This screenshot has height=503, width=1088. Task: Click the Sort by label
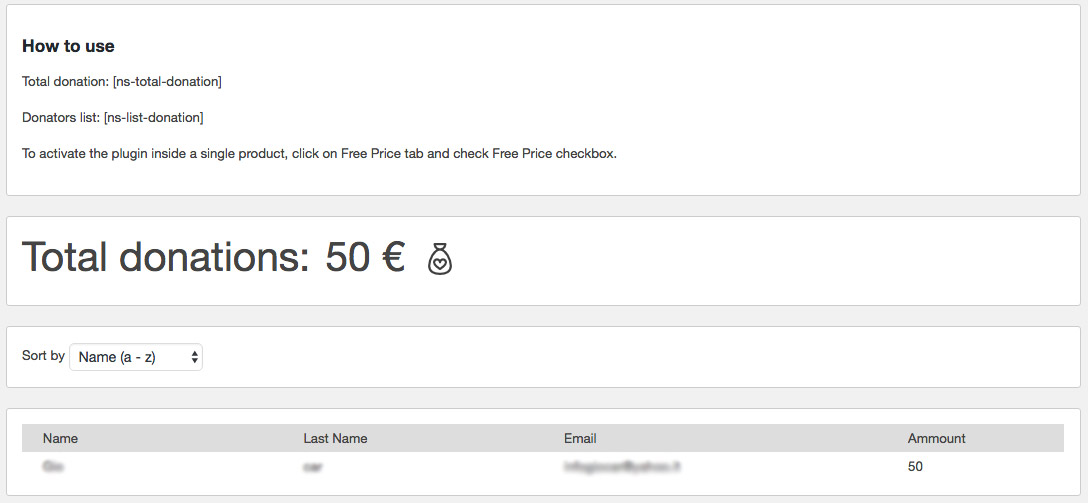43,356
